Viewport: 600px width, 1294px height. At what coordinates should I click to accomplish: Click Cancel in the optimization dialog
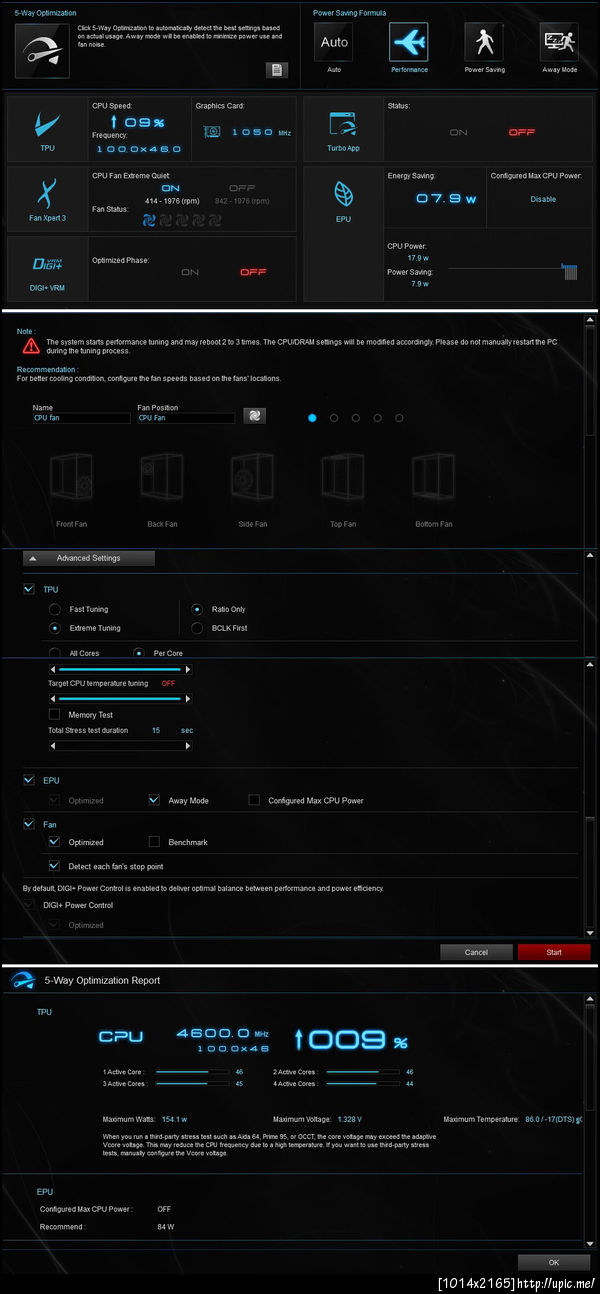476,952
